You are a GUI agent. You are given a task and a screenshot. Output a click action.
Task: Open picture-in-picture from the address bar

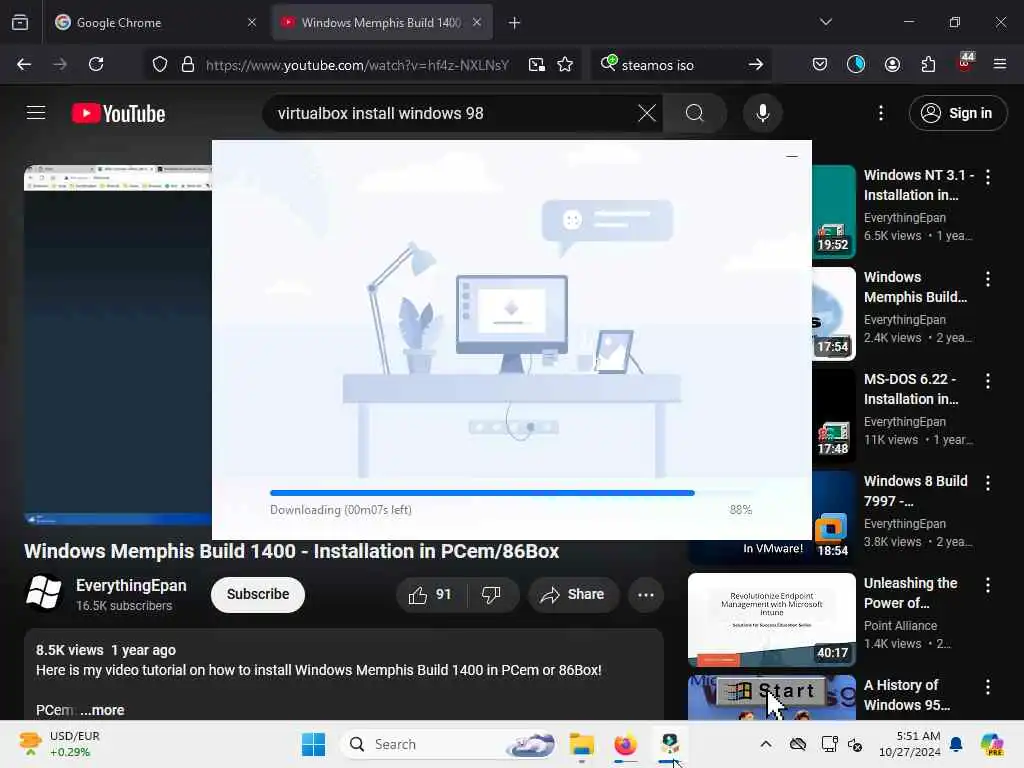tap(537, 64)
